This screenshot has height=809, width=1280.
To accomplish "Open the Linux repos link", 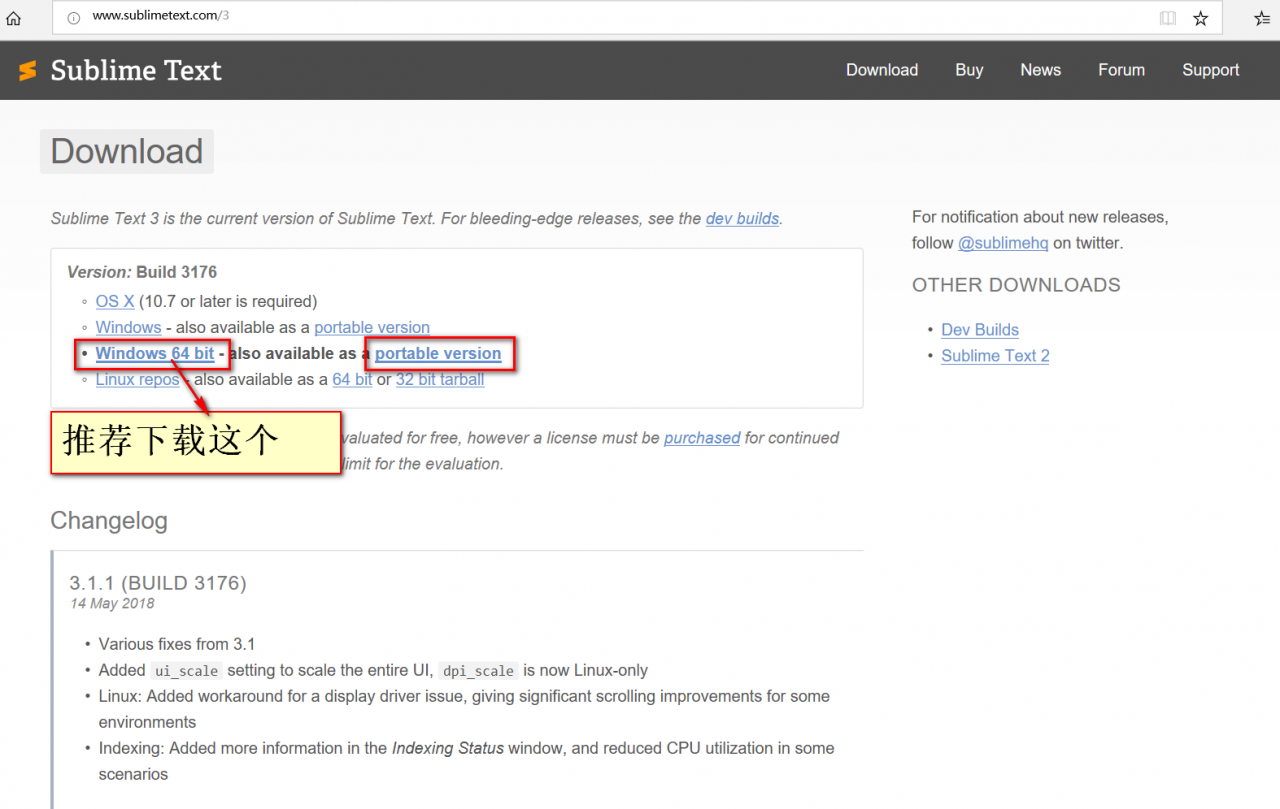I will (x=137, y=379).
